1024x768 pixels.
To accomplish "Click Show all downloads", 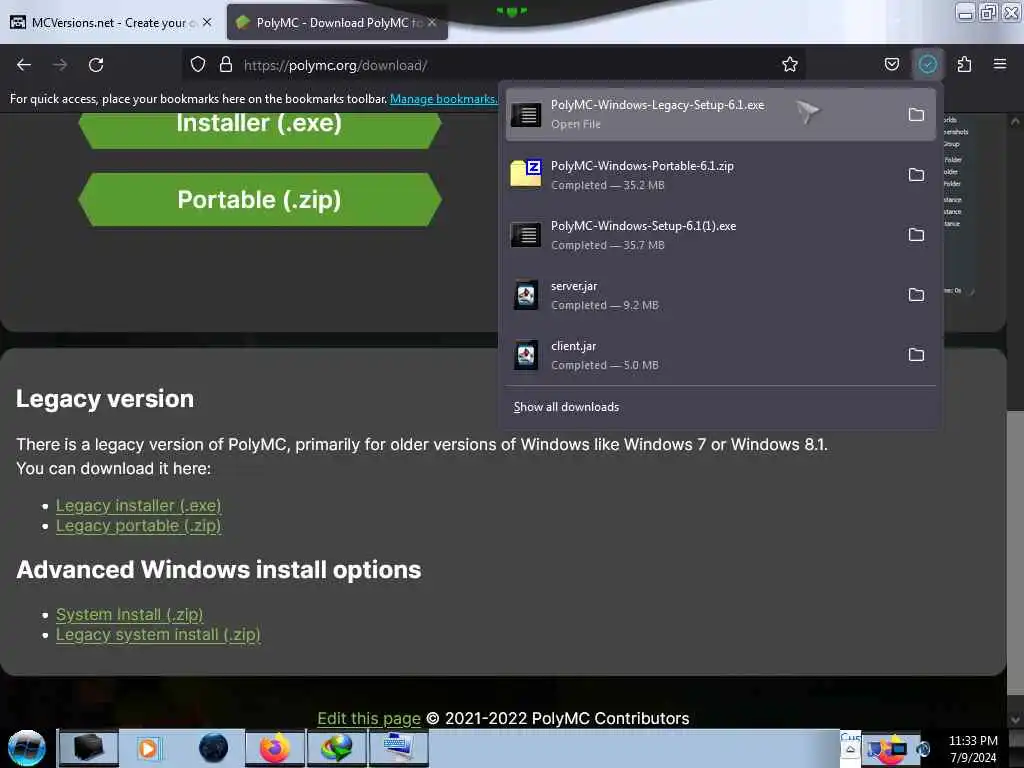I will [x=566, y=407].
